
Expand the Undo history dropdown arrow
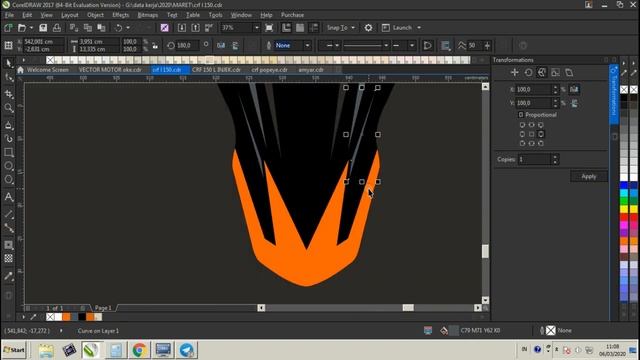pyautogui.click(x=128, y=28)
